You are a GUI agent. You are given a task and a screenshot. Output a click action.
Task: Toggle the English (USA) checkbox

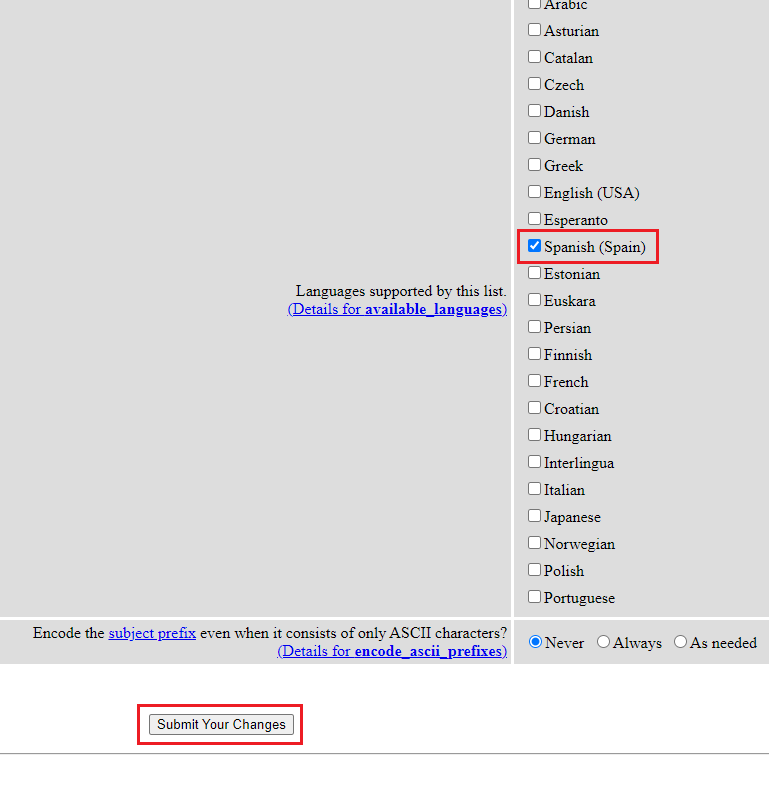click(535, 192)
